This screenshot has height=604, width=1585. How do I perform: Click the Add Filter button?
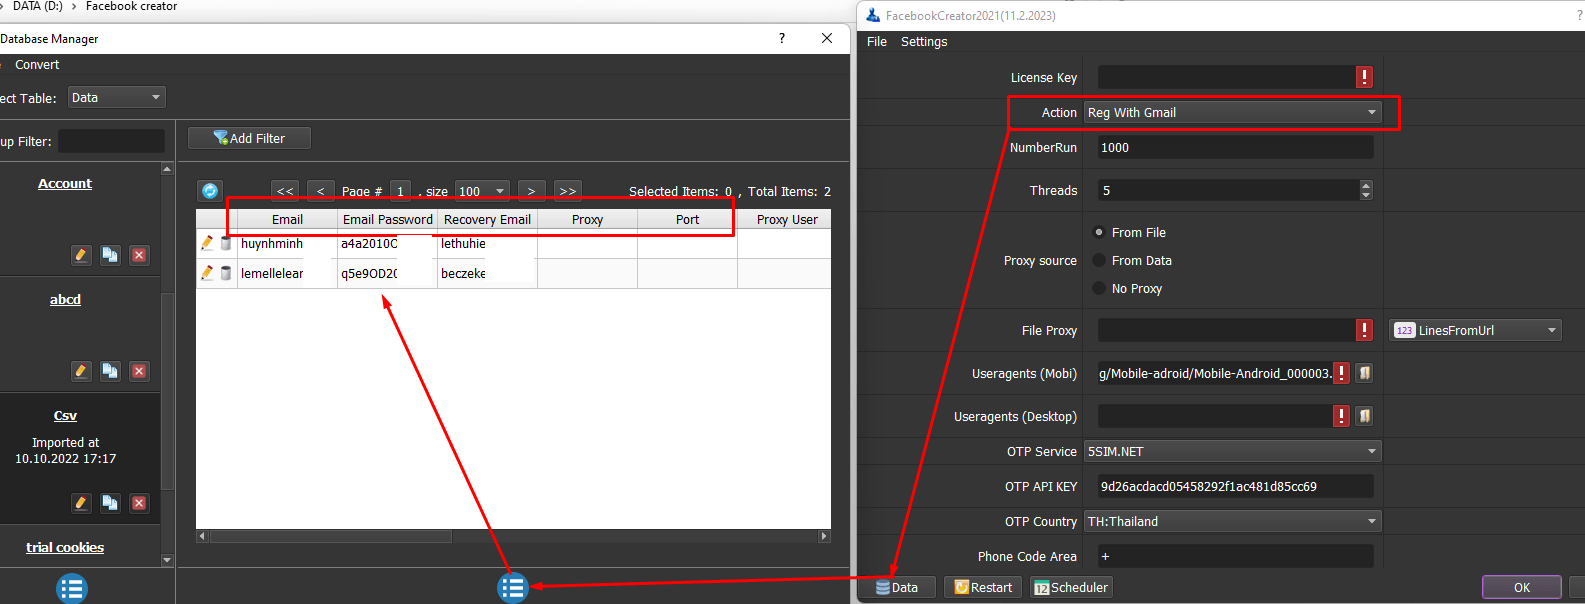point(249,138)
